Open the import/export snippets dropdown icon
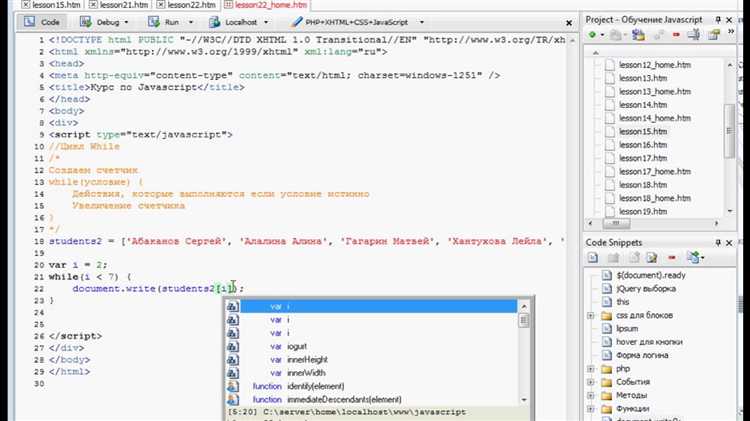This screenshot has width=750, height=421. [695, 258]
